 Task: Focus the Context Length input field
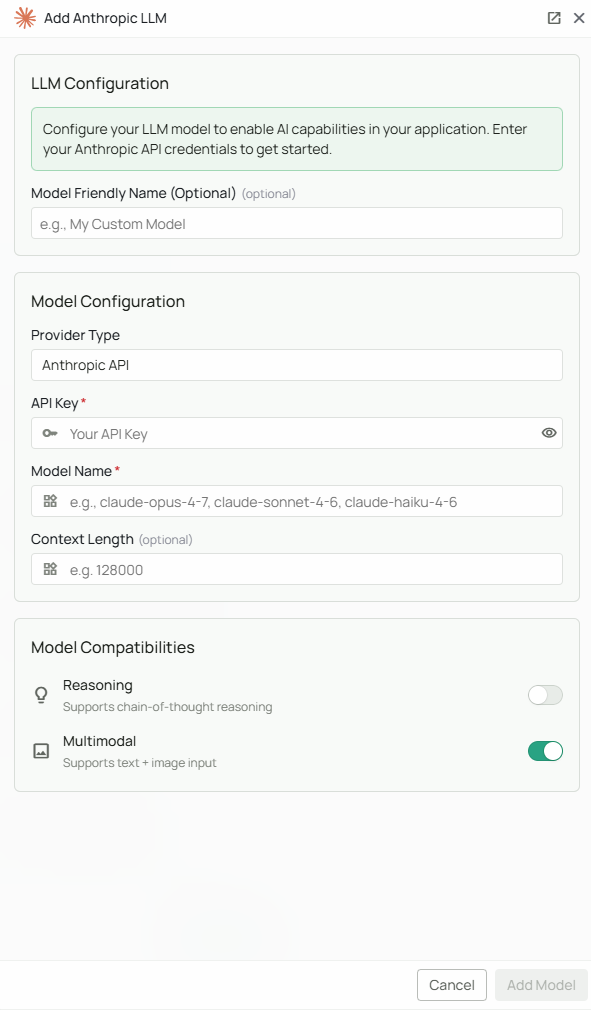click(297, 569)
